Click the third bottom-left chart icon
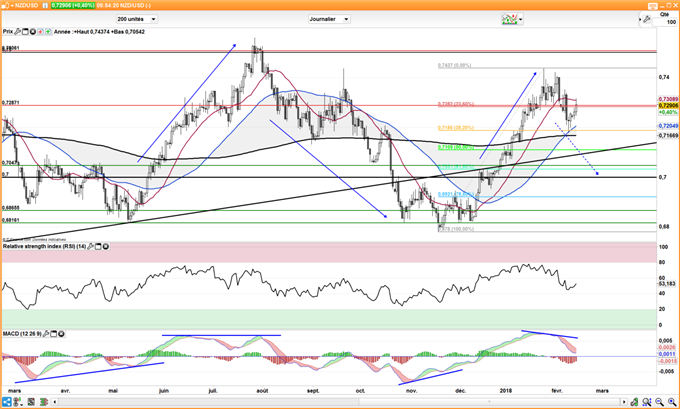The image size is (680, 409). (31, 402)
